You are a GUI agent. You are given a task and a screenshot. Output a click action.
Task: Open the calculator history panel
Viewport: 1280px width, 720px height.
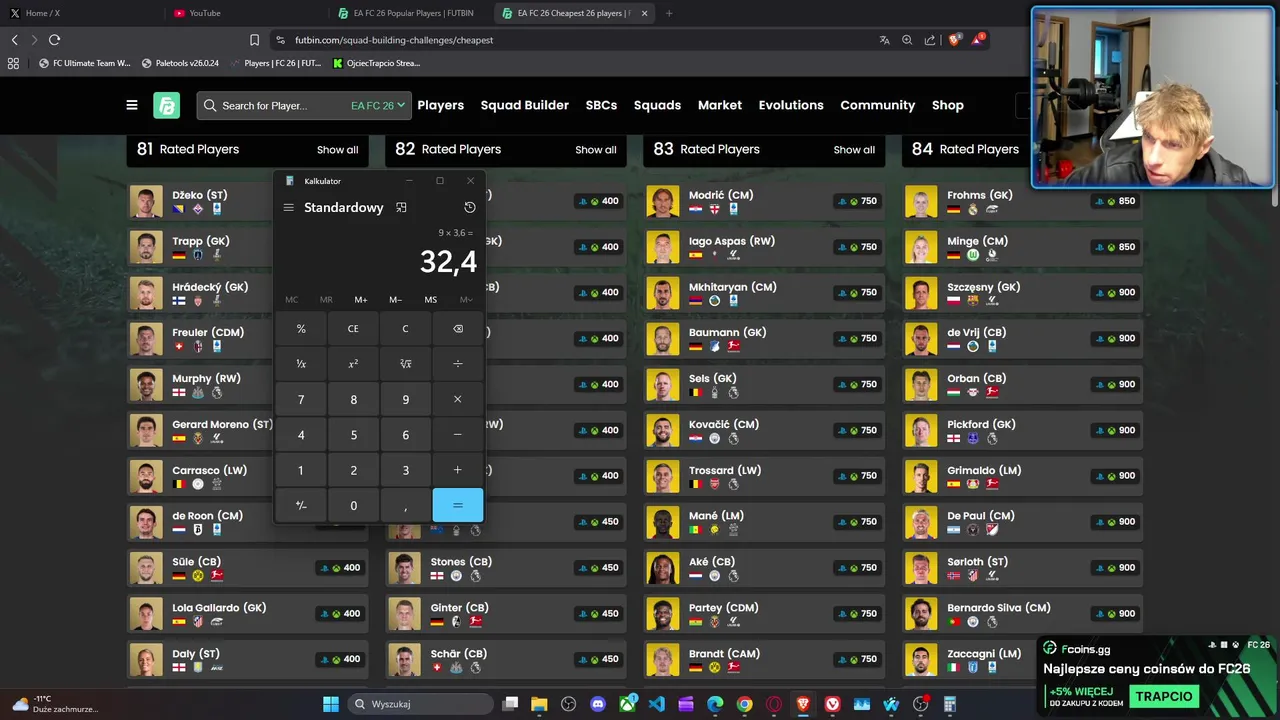pyautogui.click(x=470, y=207)
